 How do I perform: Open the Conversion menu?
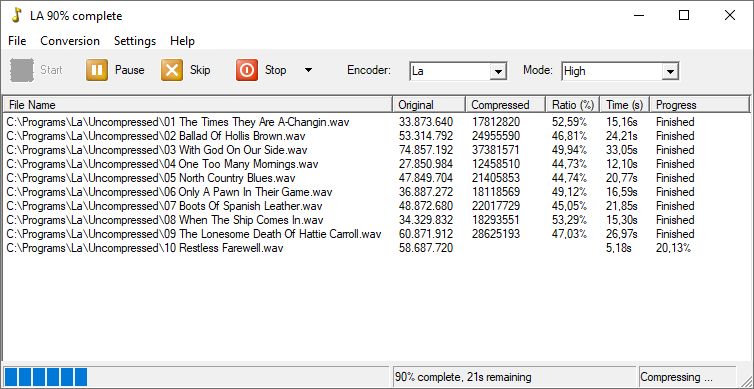click(x=70, y=41)
